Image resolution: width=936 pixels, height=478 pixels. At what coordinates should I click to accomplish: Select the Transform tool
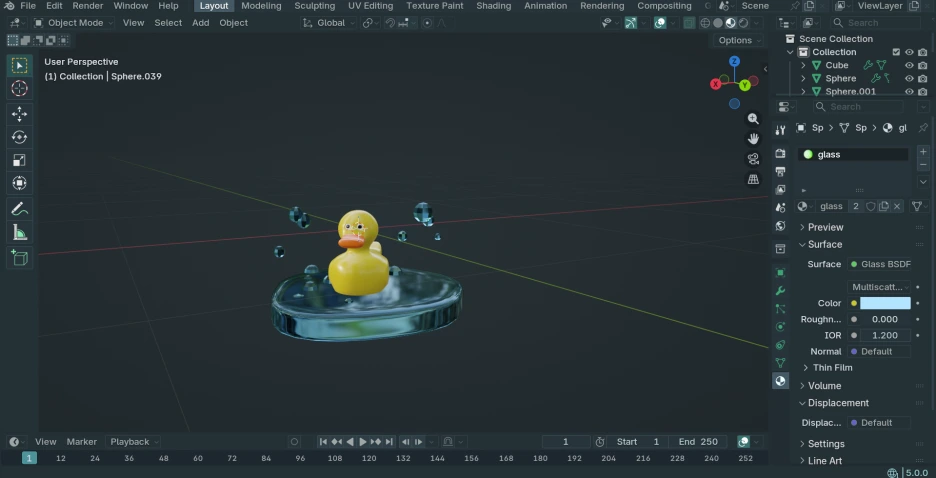20,183
